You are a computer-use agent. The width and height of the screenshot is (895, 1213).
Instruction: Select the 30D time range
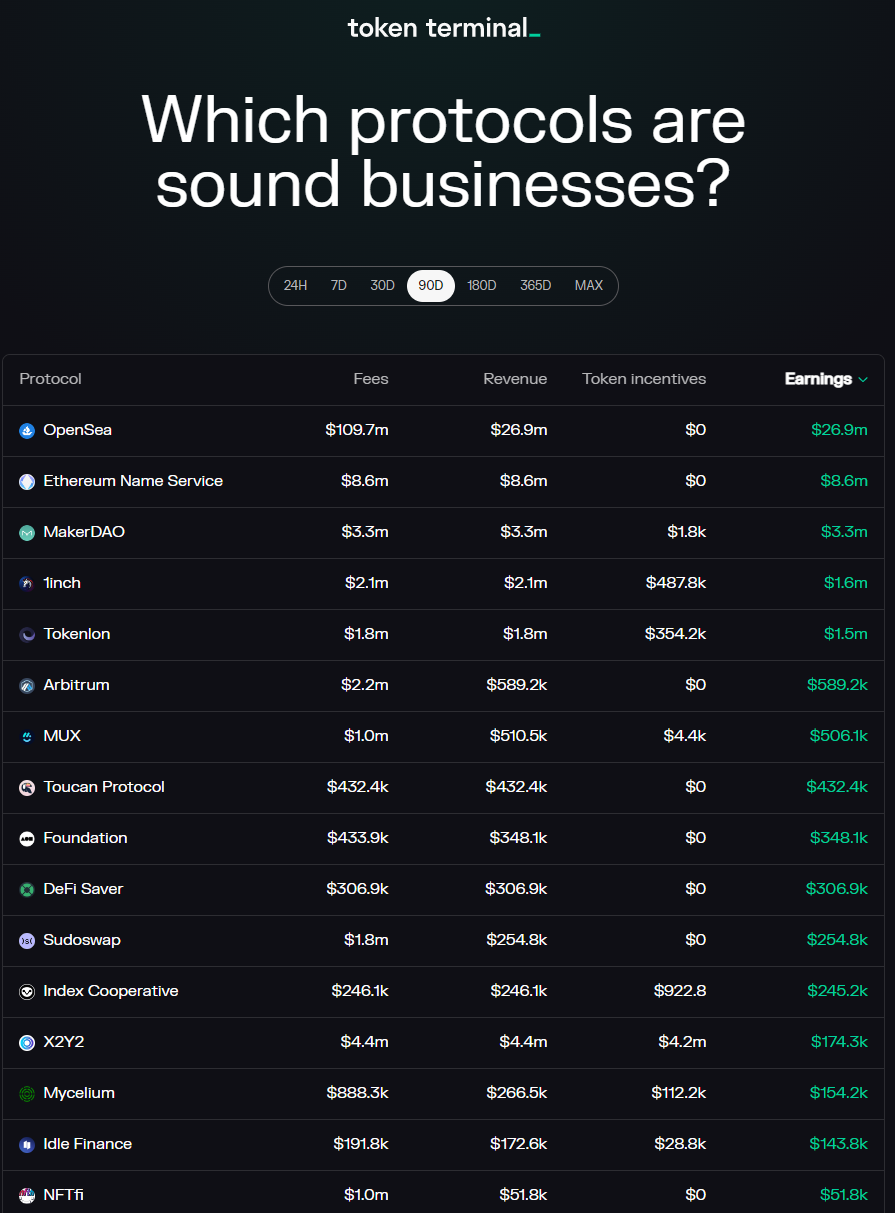tap(383, 286)
